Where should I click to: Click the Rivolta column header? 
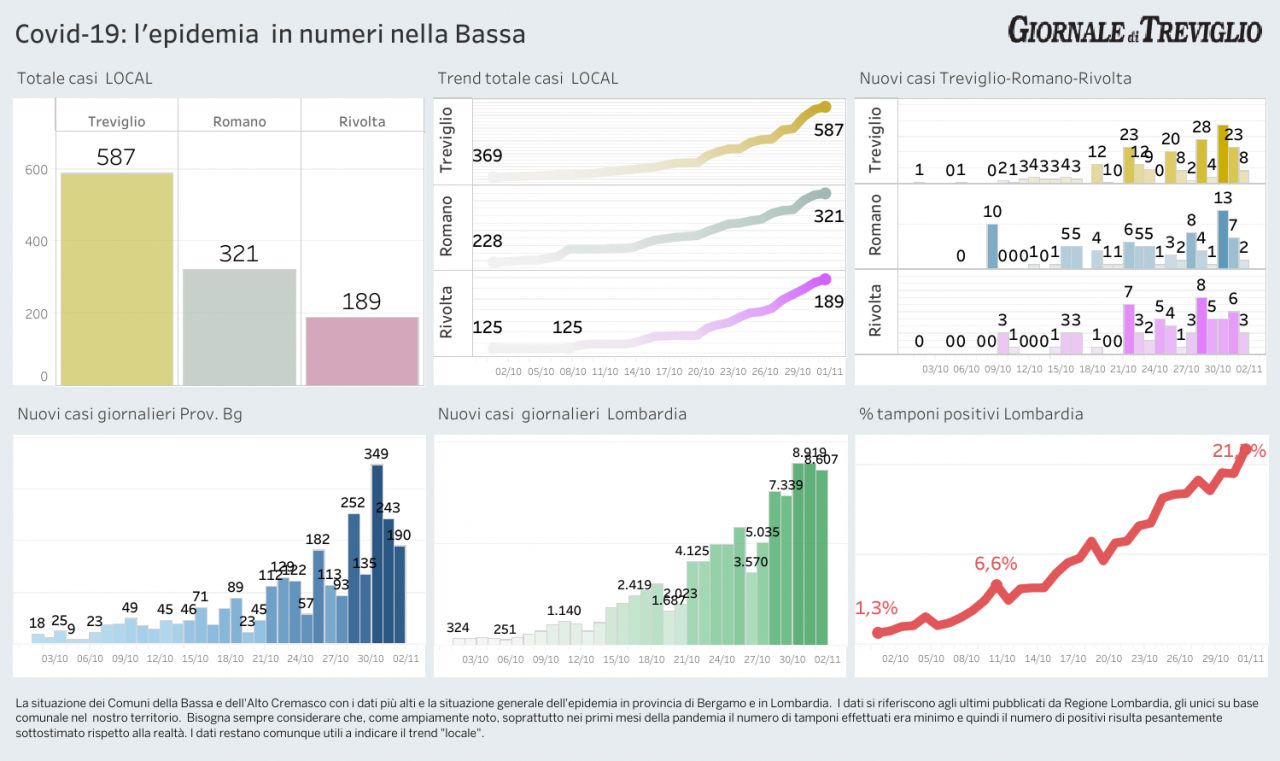[x=361, y=121]
